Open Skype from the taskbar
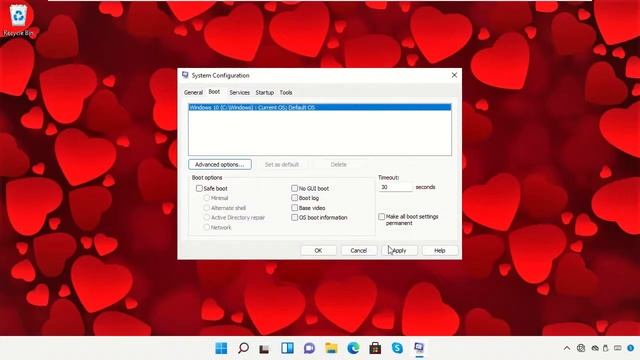 click(397, 348)
